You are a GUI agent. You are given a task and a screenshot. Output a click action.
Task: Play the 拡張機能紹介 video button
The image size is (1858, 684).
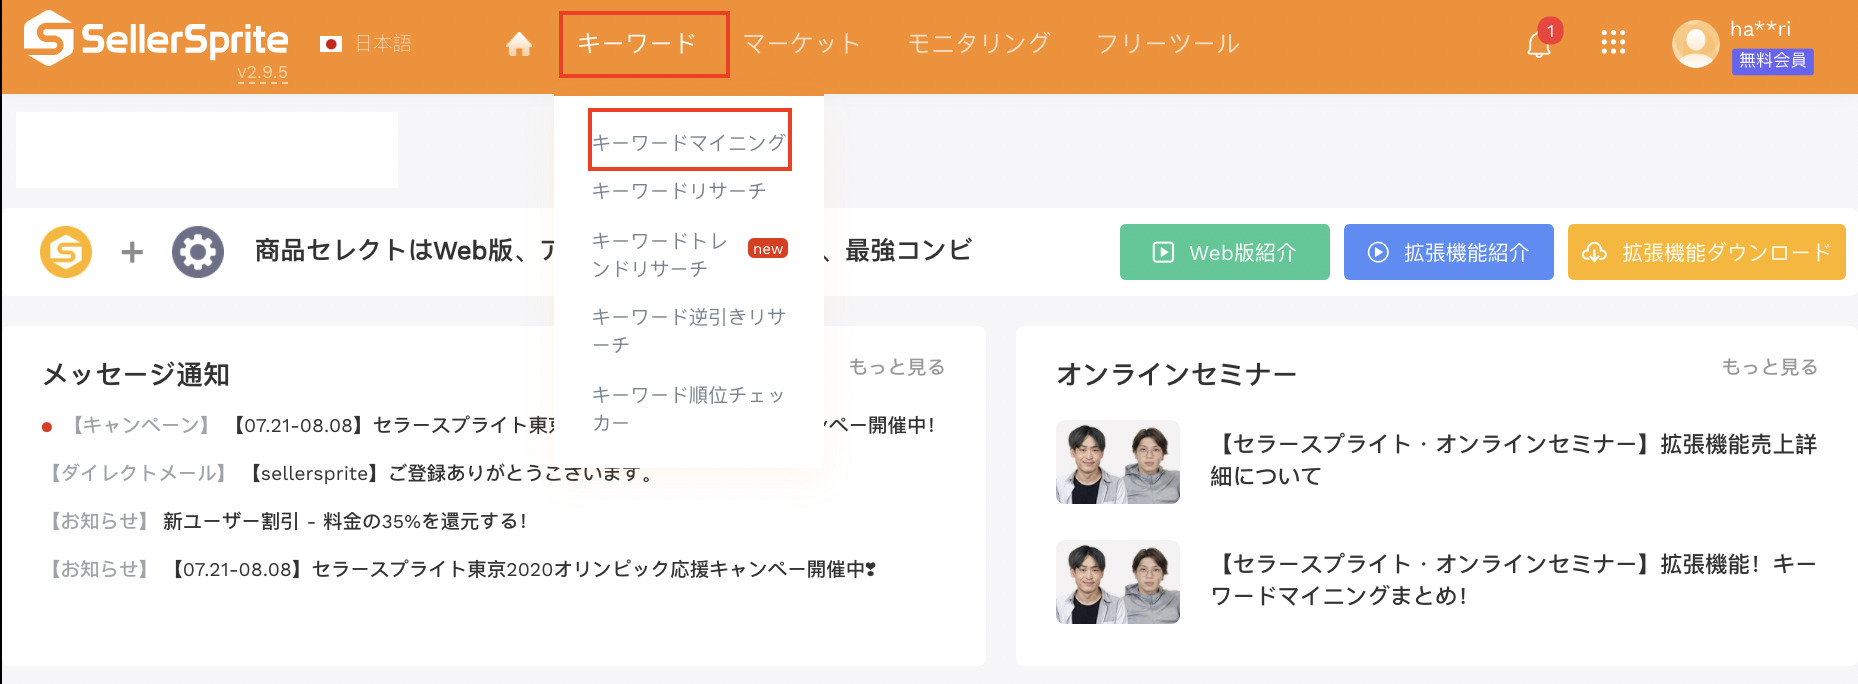coord(1448,252)
